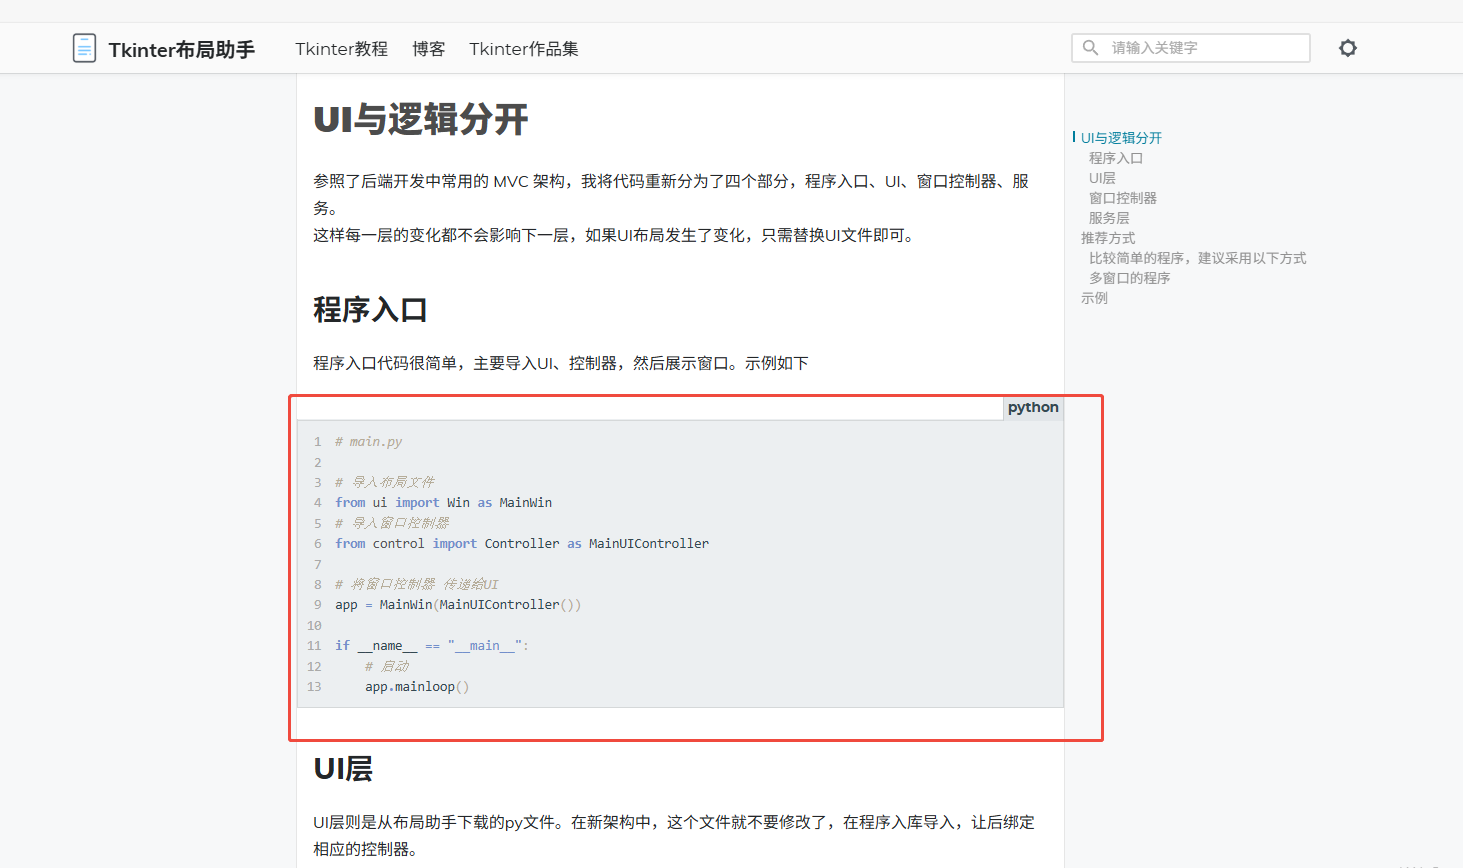Toggle the theme with the sun icon
1463x868 pixels.
pyautogui.click(x=1348, y=48)
